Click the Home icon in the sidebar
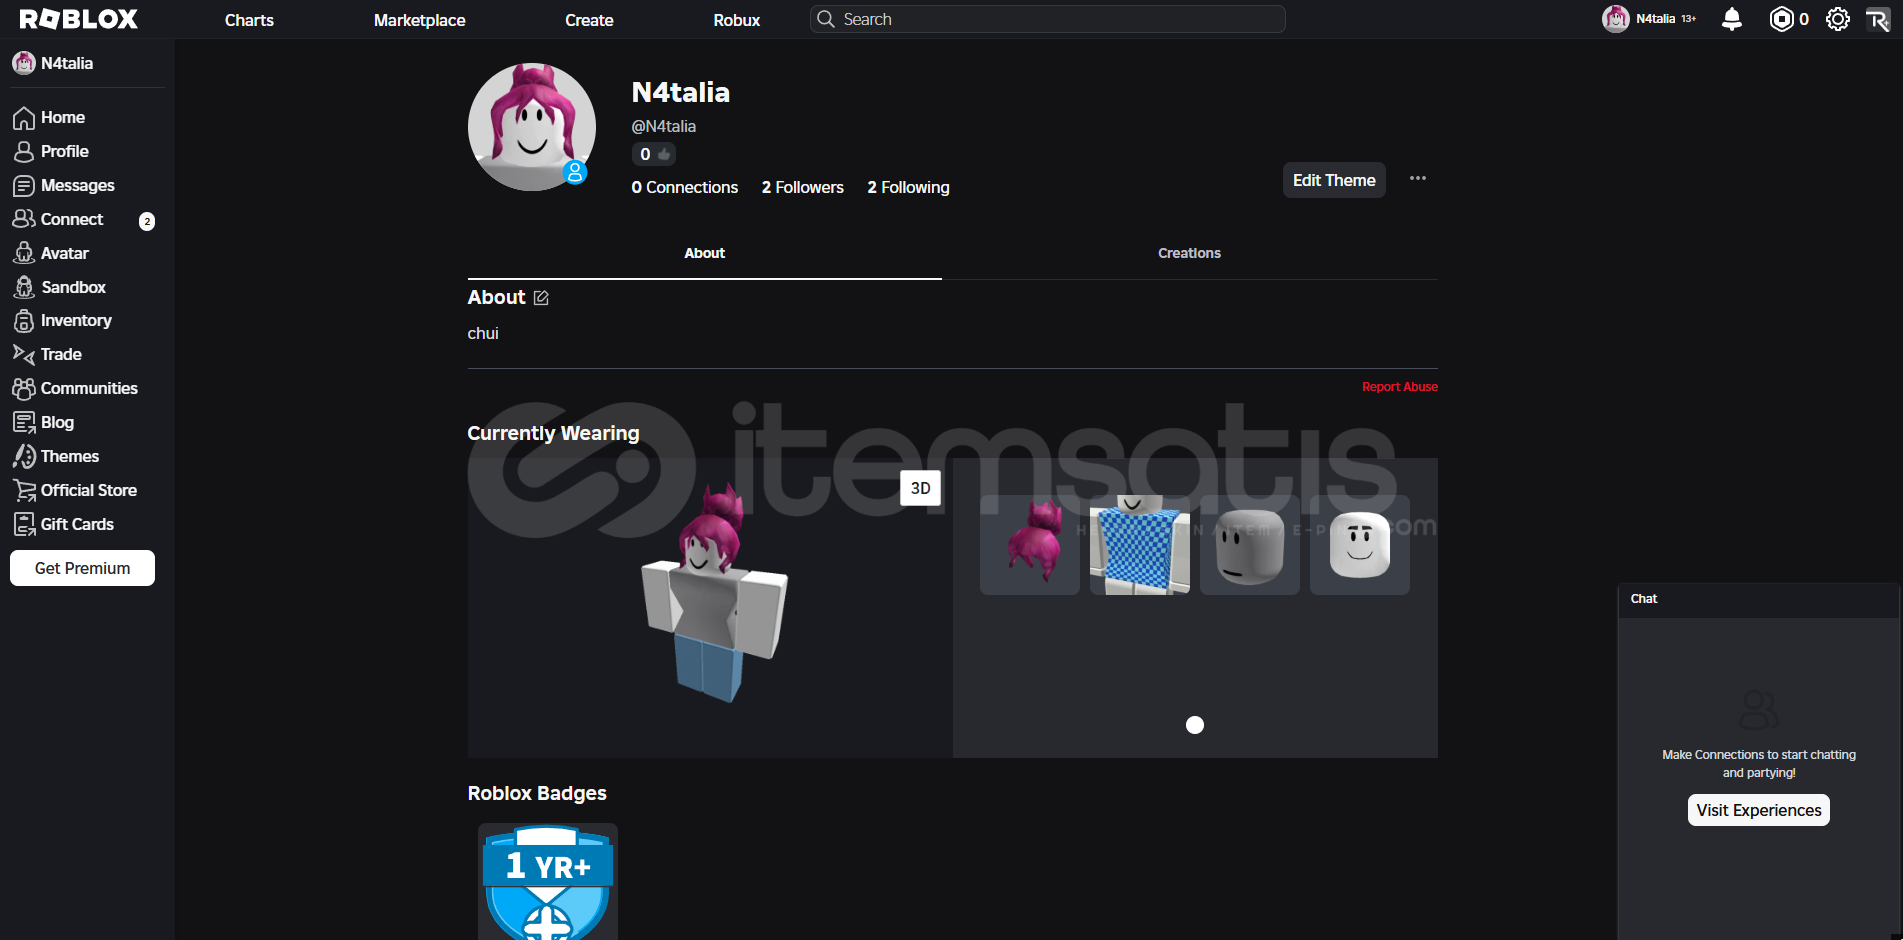The image size is (1903, 940). [x=24, y=118]
